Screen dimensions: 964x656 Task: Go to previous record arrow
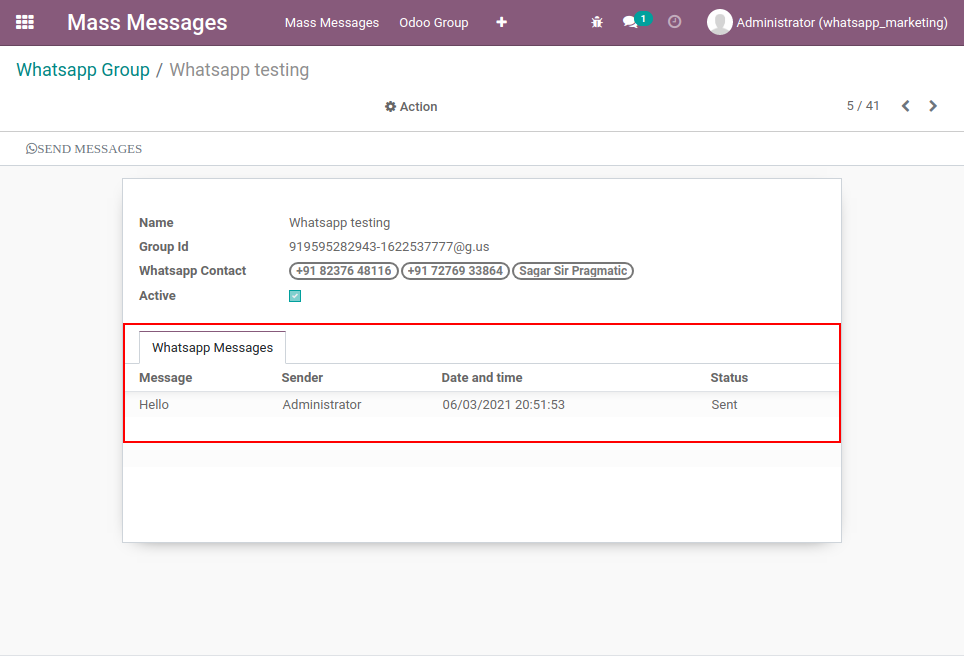pyautogui.click(x=906, y=106)
